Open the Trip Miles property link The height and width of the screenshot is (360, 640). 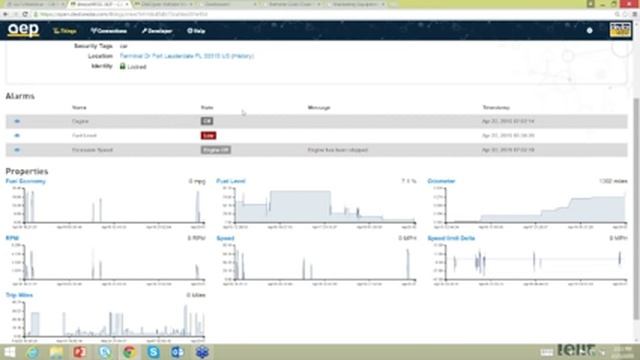19,295
